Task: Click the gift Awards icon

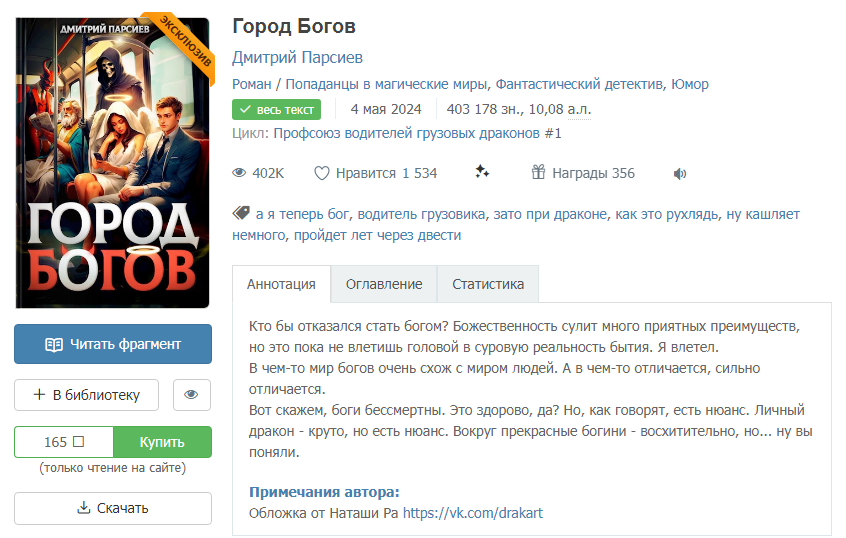Action: point(538,172)
